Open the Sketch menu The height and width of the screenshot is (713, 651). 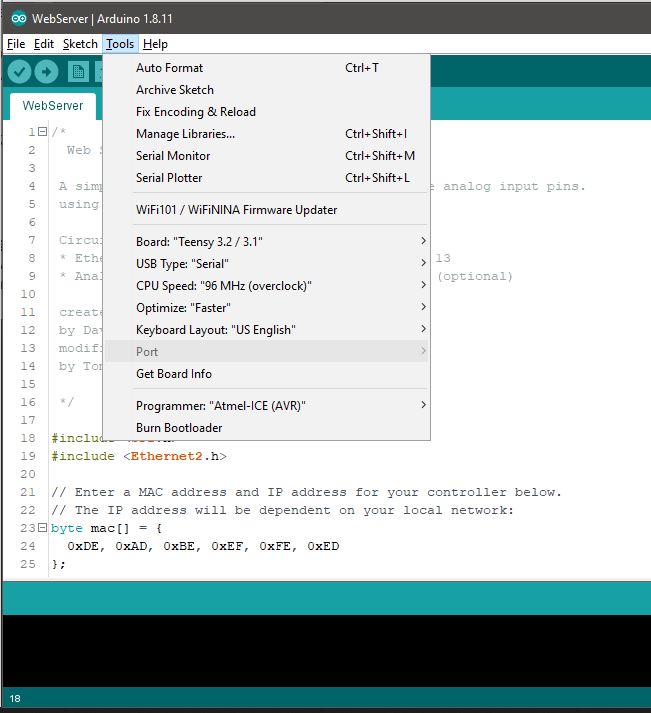80,44
